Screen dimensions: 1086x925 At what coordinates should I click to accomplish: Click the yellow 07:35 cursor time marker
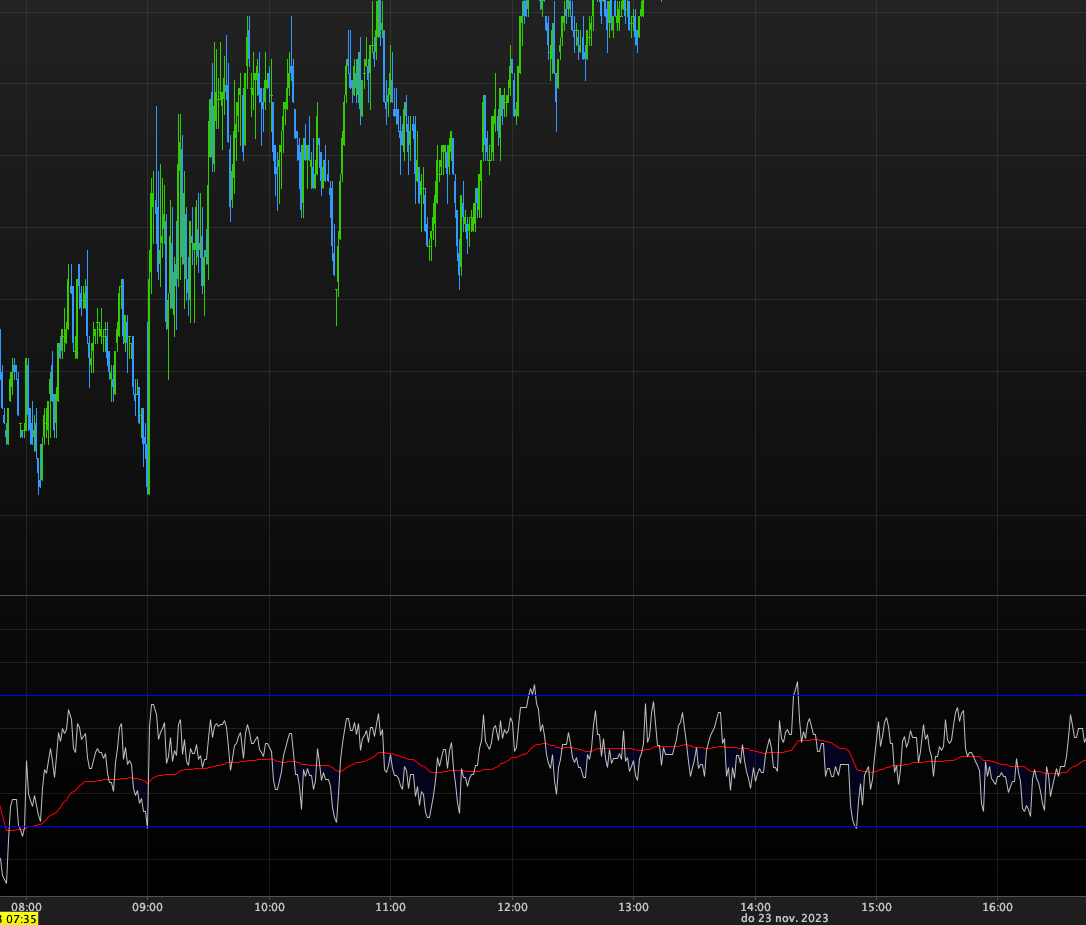coord(19,919)
